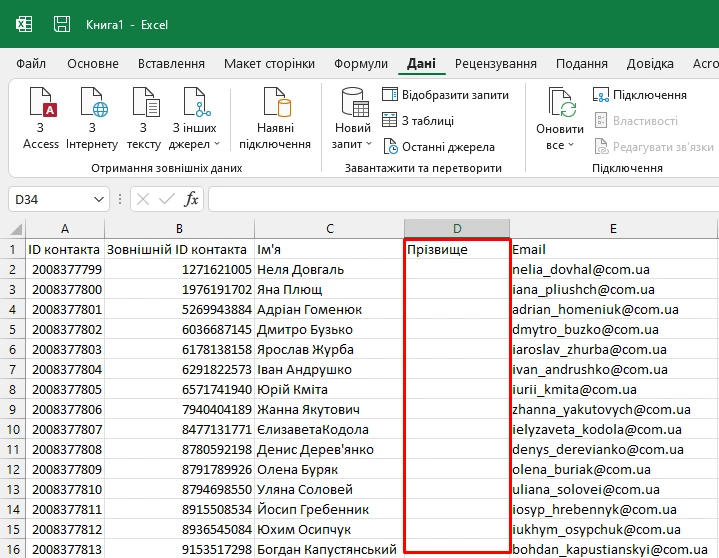Open existing connections (Наявні підключення)
This screenshot has width=719, height=558.
click(275, 120)
